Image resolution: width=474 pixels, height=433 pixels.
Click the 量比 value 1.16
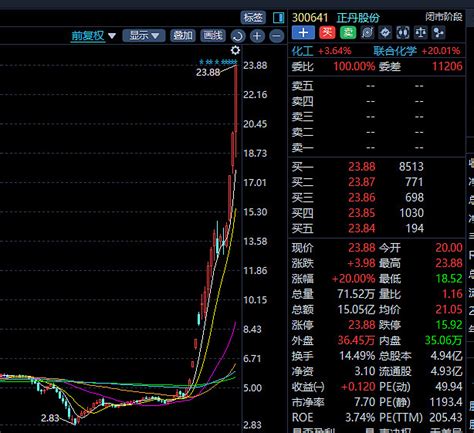pos(452,294)
